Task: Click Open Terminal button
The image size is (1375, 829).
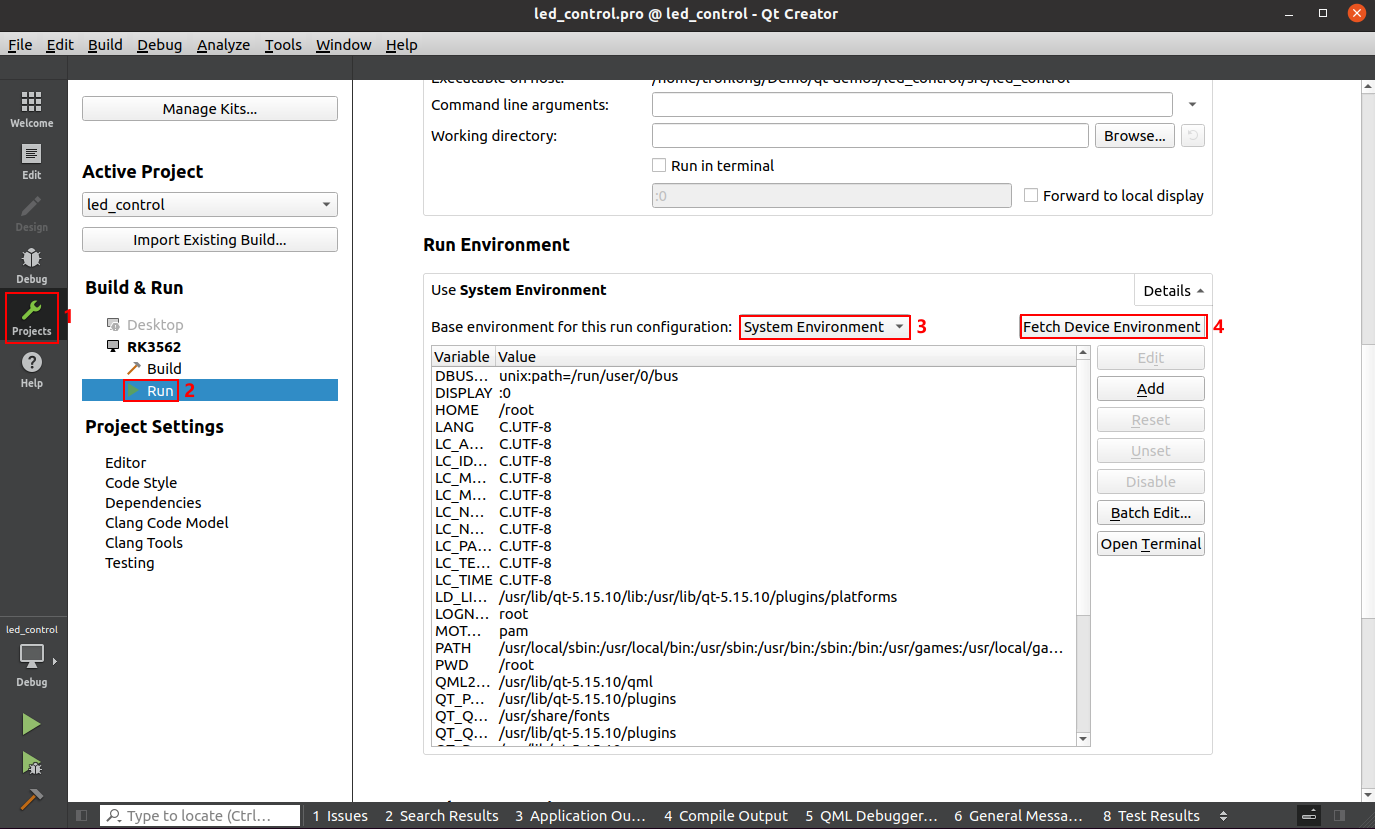Action: (1151, 544)
